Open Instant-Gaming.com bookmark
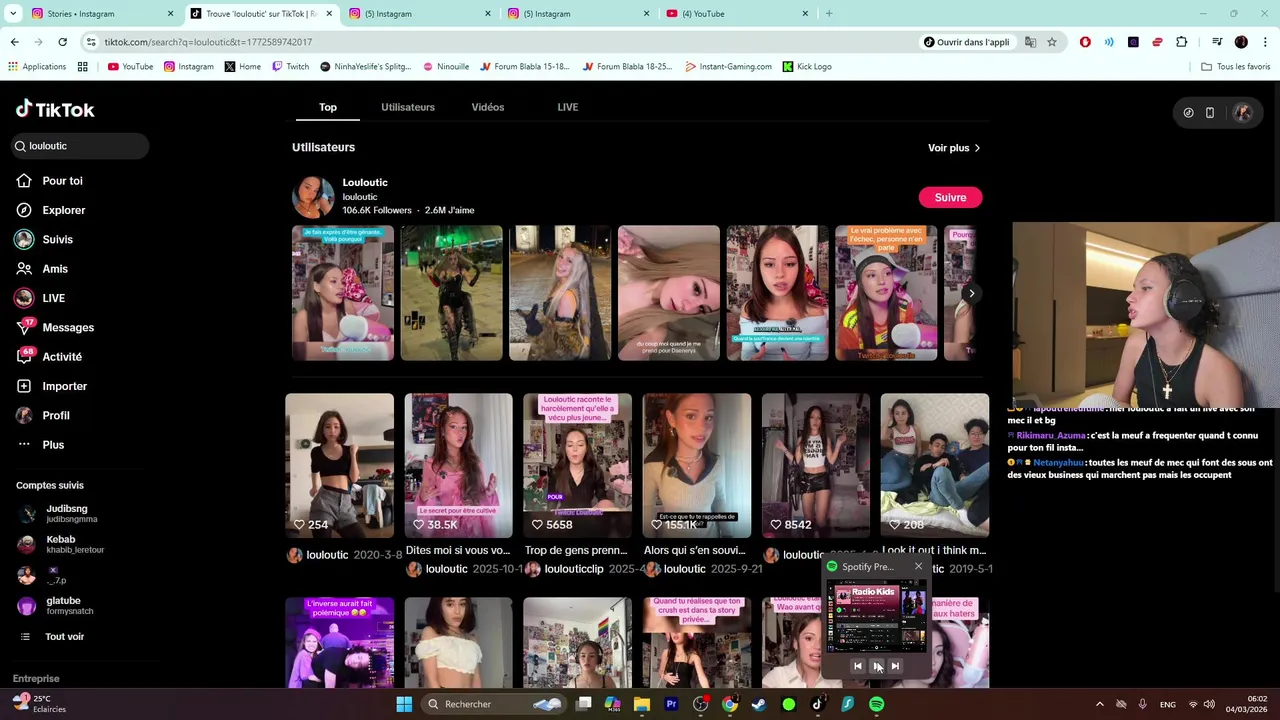This screenshot has height=720, width=1280. tap(729, 67)
